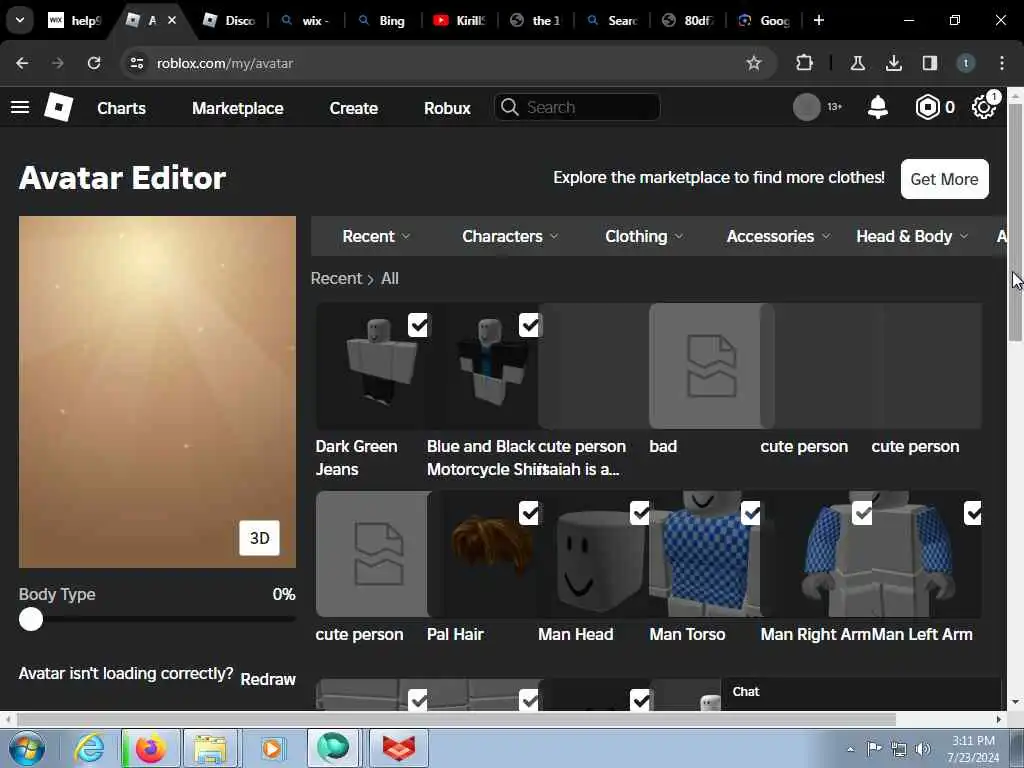The height and width of the screenshot is (768, 1024).
Task: Open the notifications bell
Action: pos(878,107)
